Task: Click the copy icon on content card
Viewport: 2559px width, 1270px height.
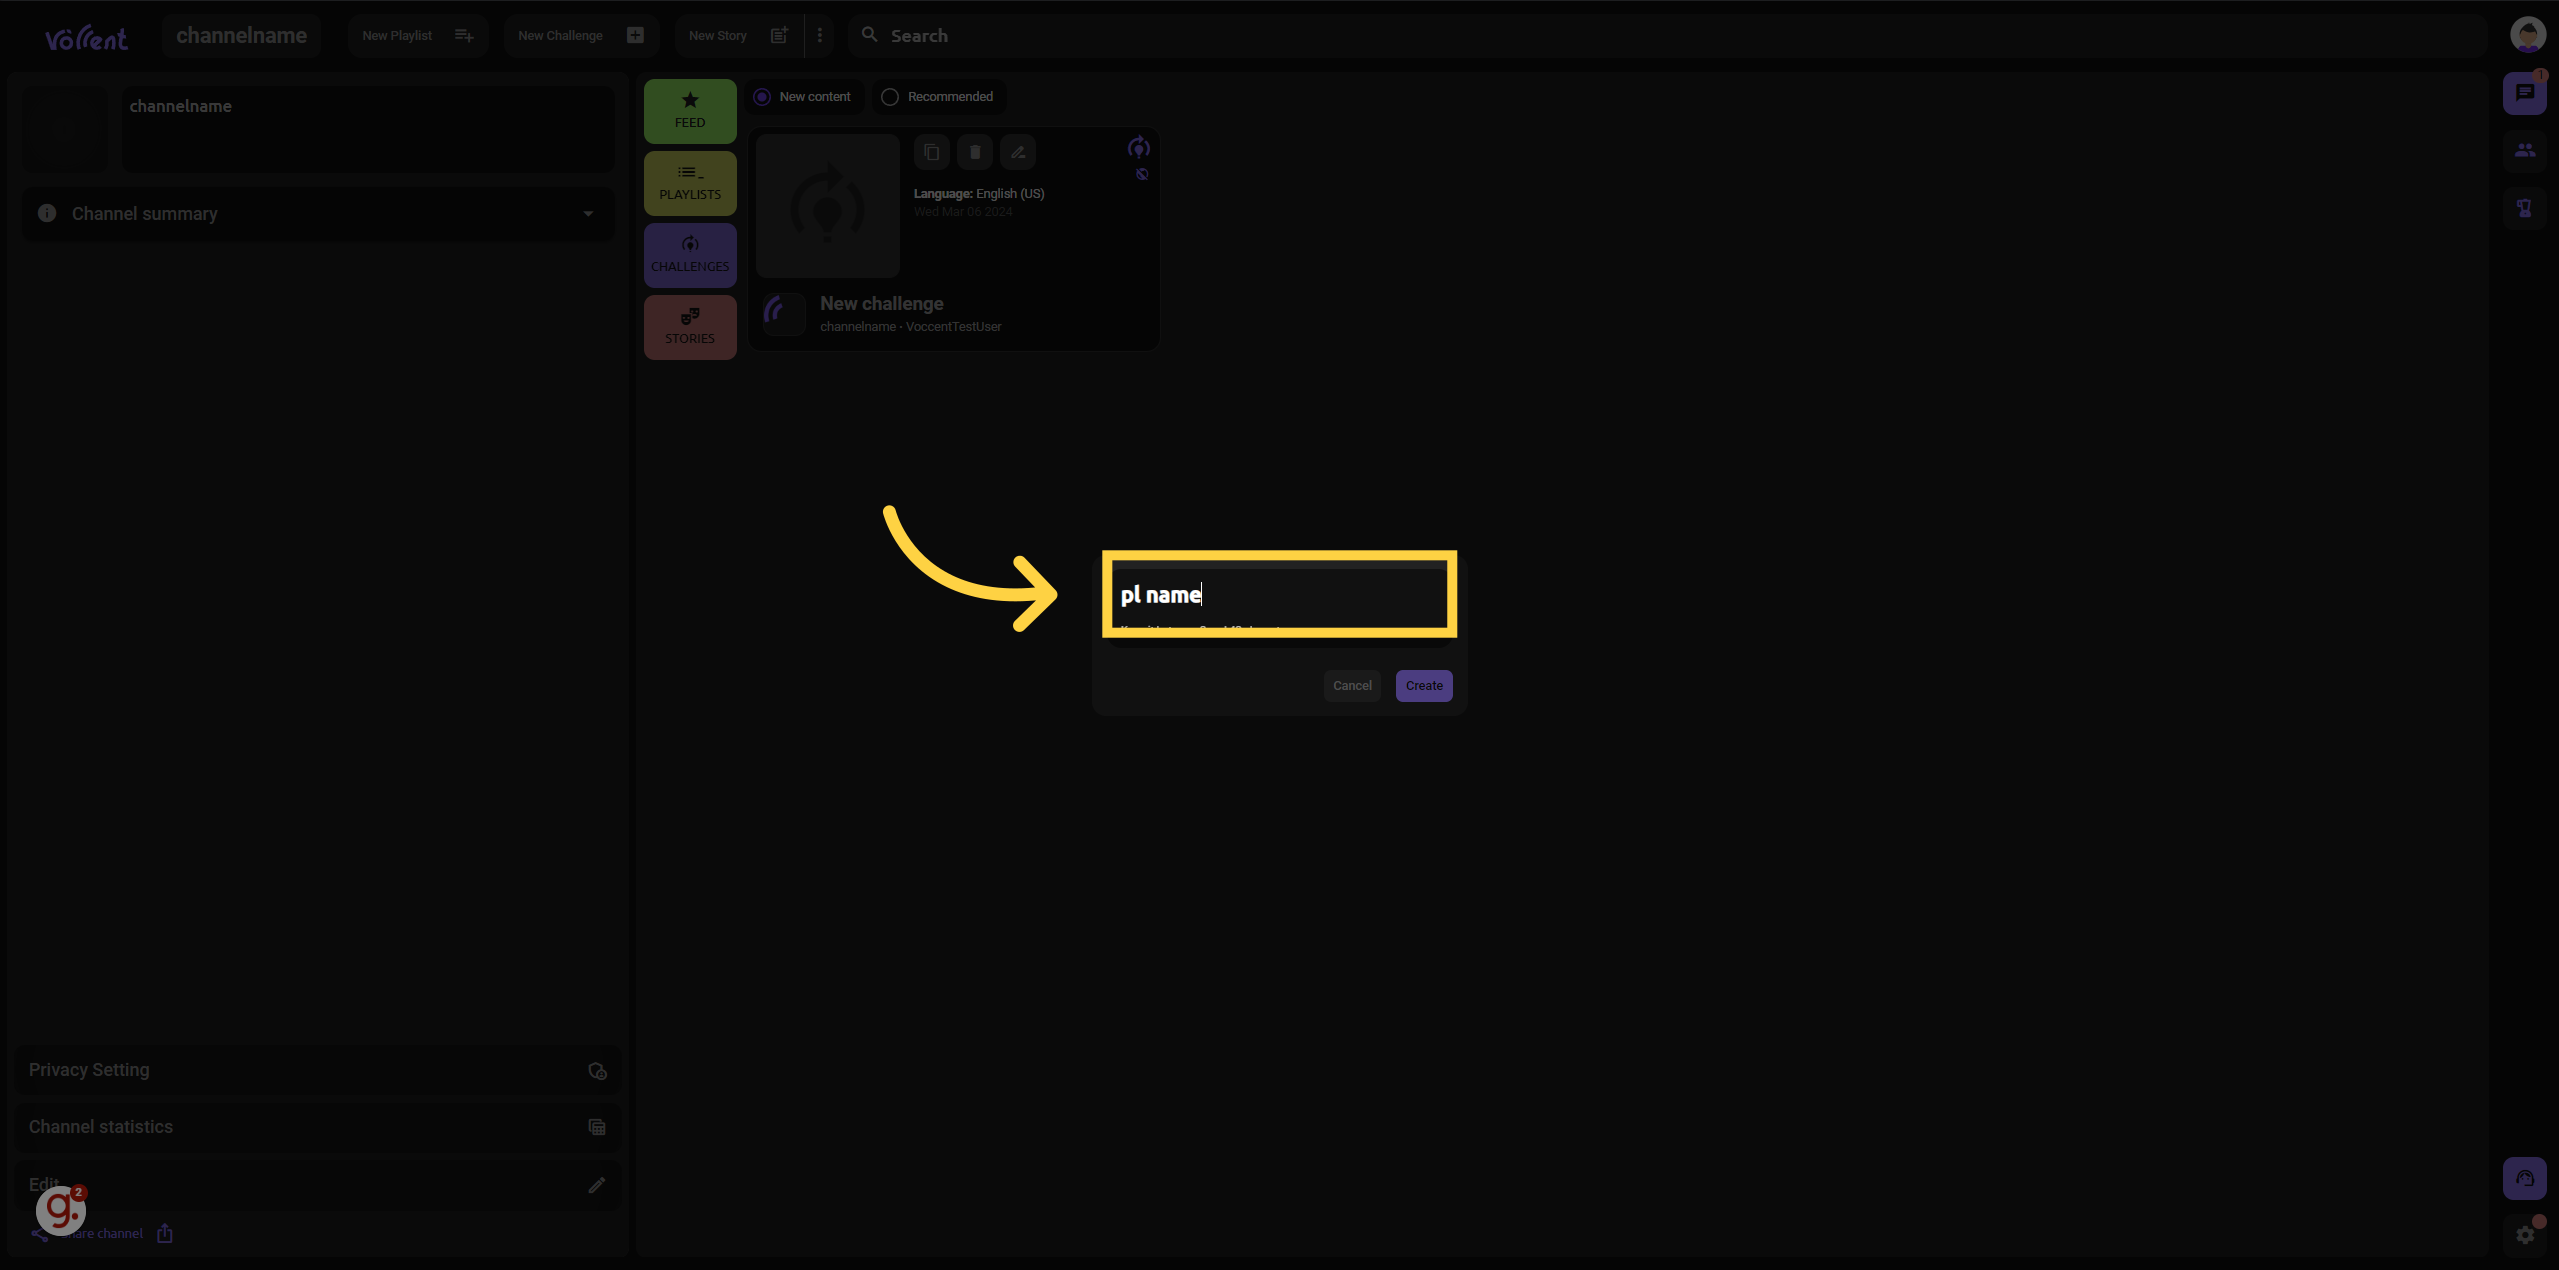Action: (930, 152)
